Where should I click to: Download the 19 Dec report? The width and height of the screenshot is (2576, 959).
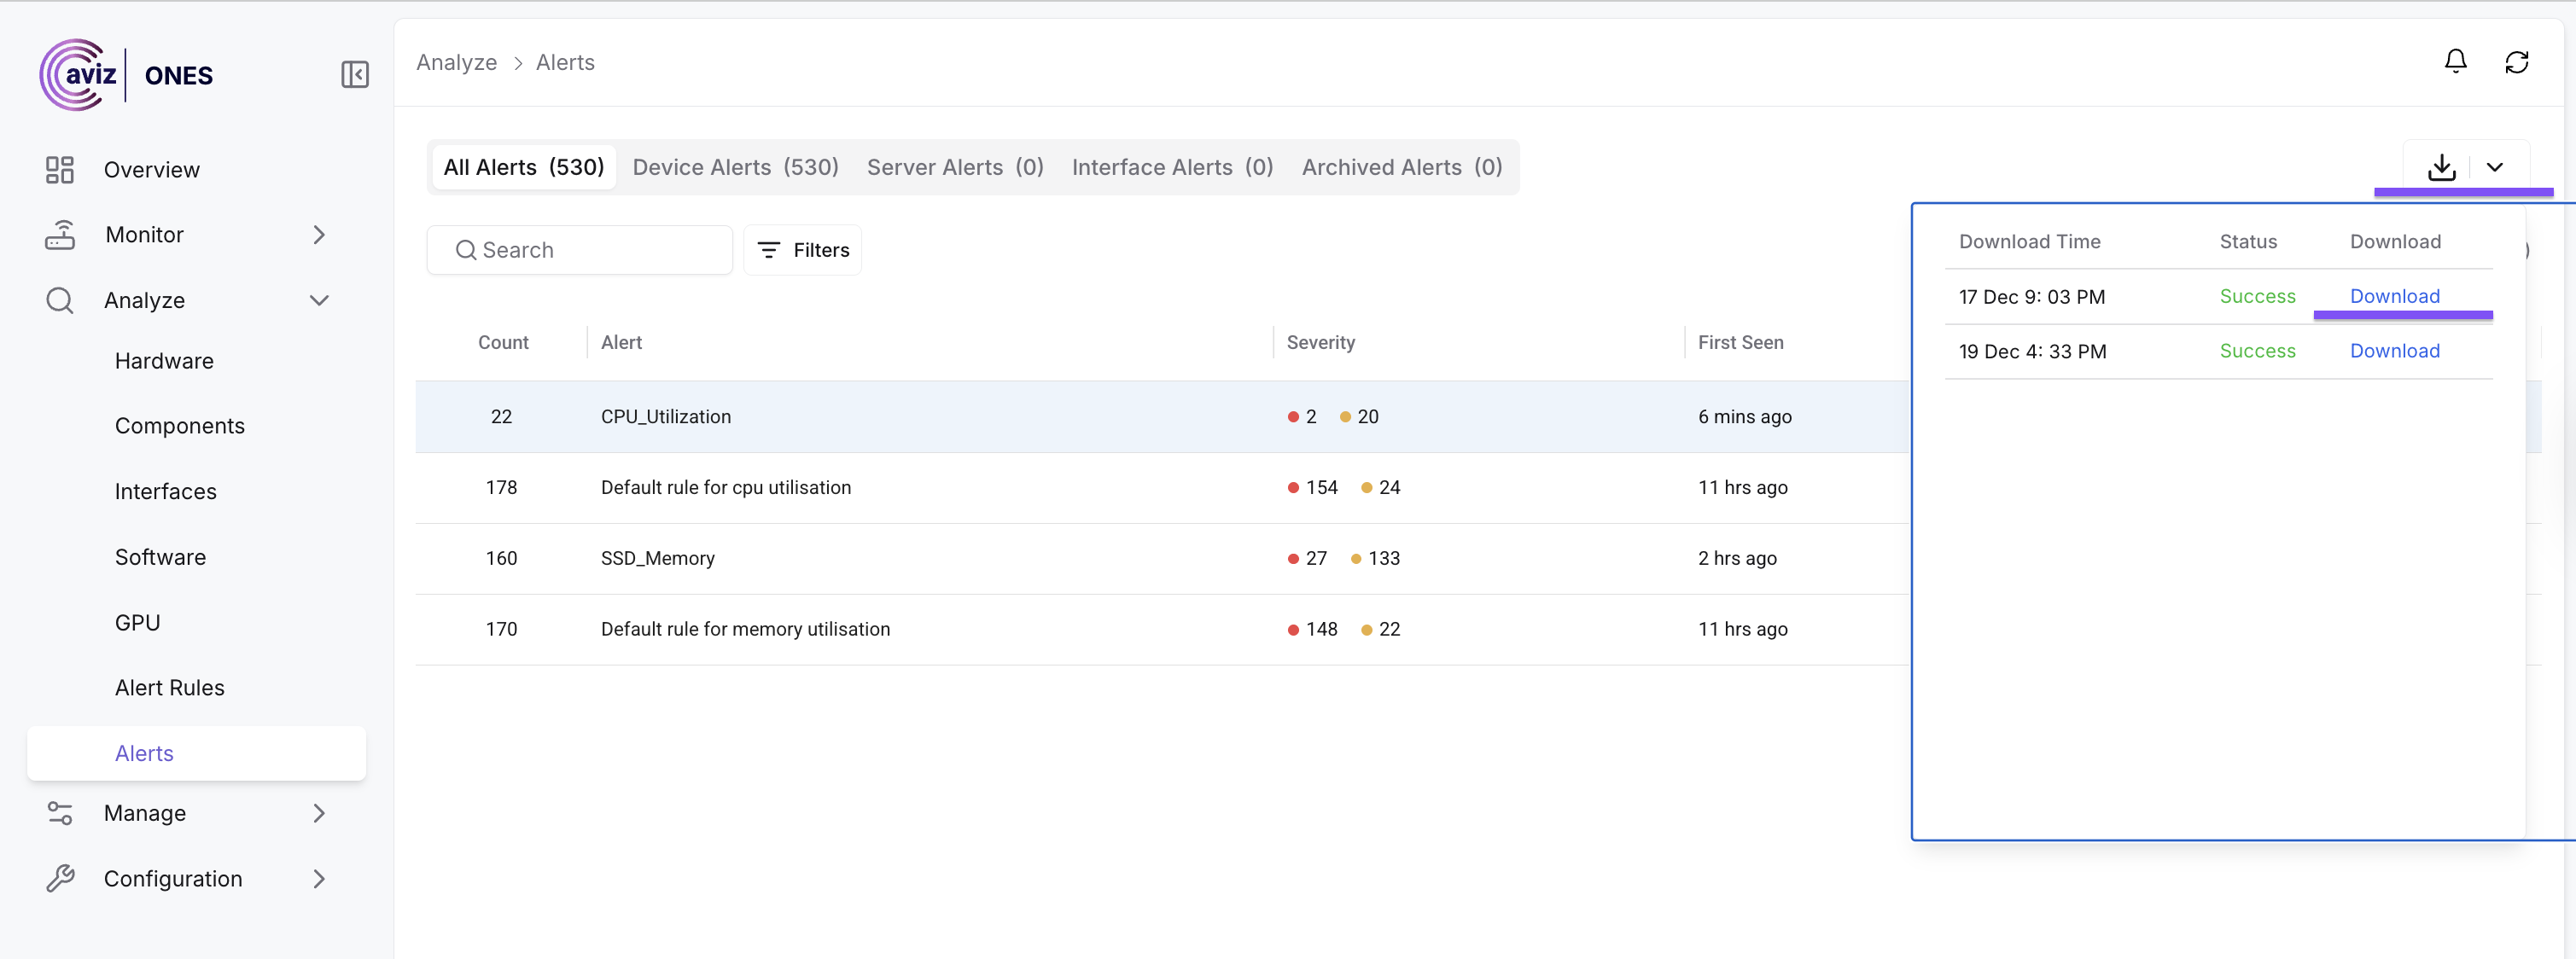[2394, 351]
